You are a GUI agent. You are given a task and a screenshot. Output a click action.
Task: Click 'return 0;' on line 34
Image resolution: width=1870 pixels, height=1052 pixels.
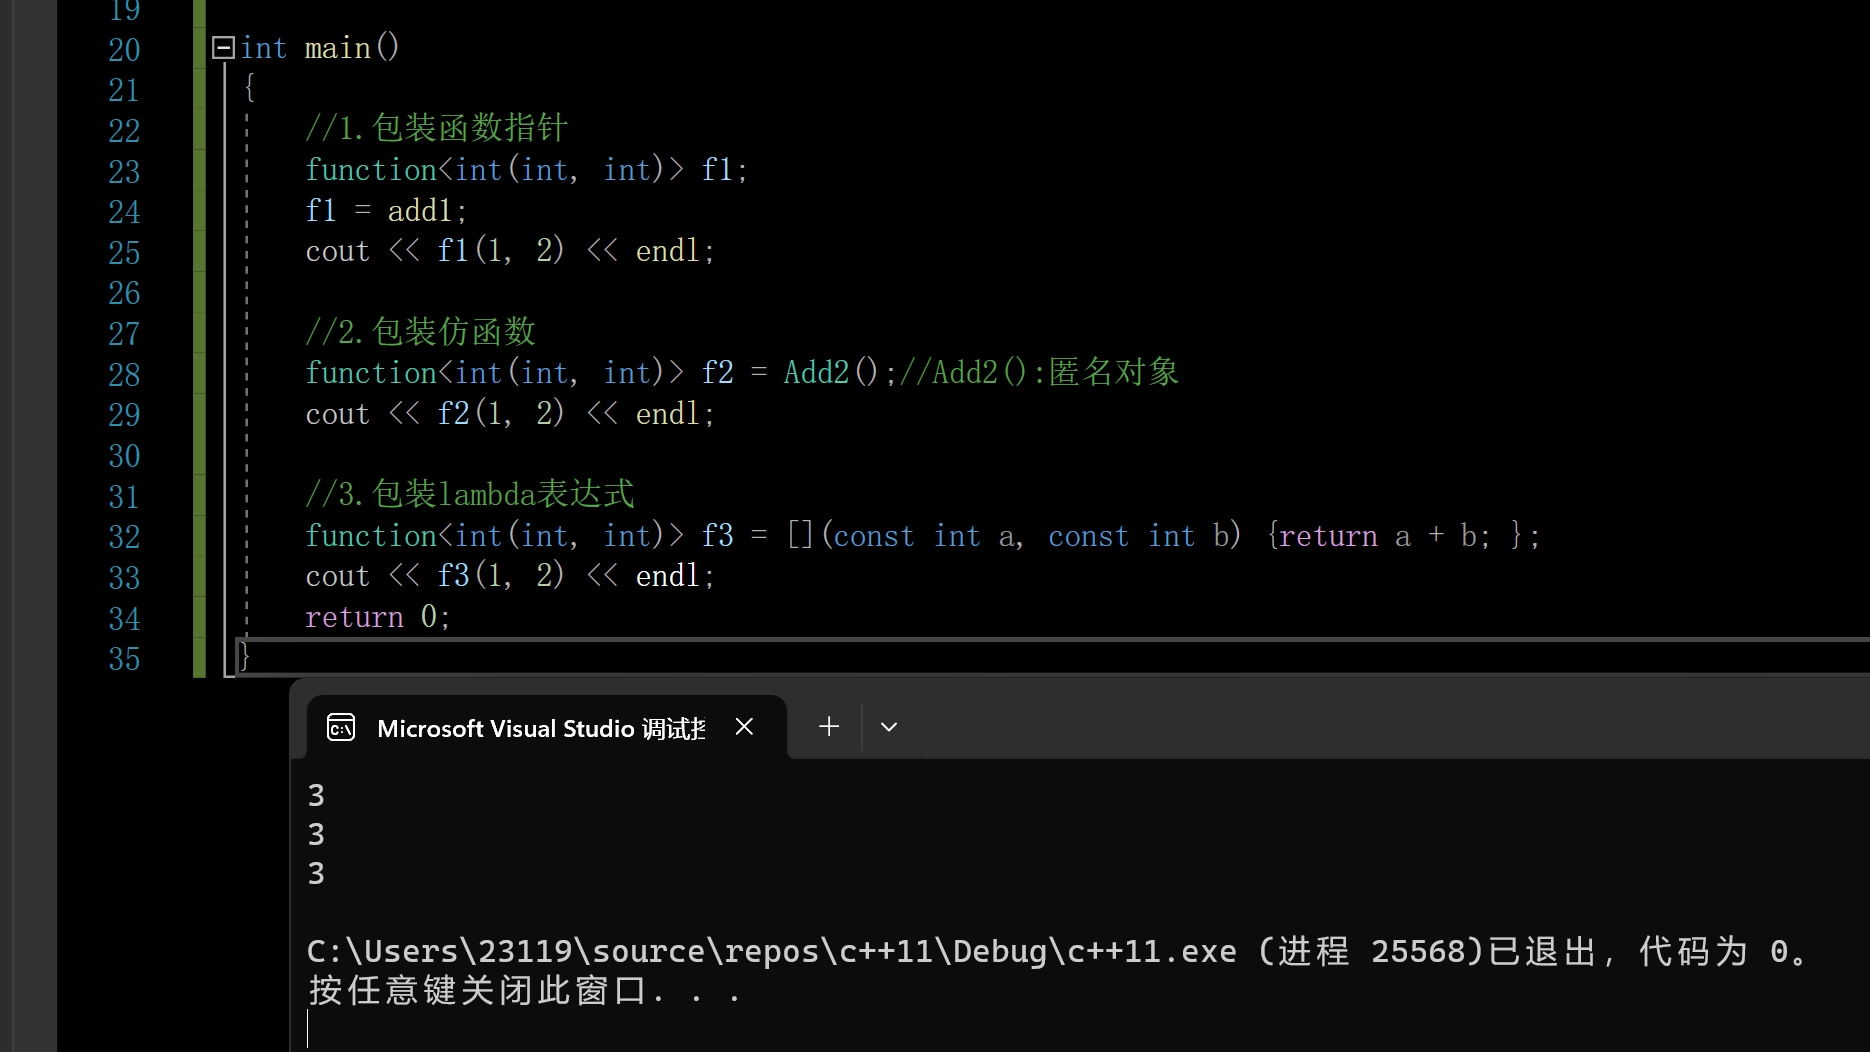pos(378,617)
